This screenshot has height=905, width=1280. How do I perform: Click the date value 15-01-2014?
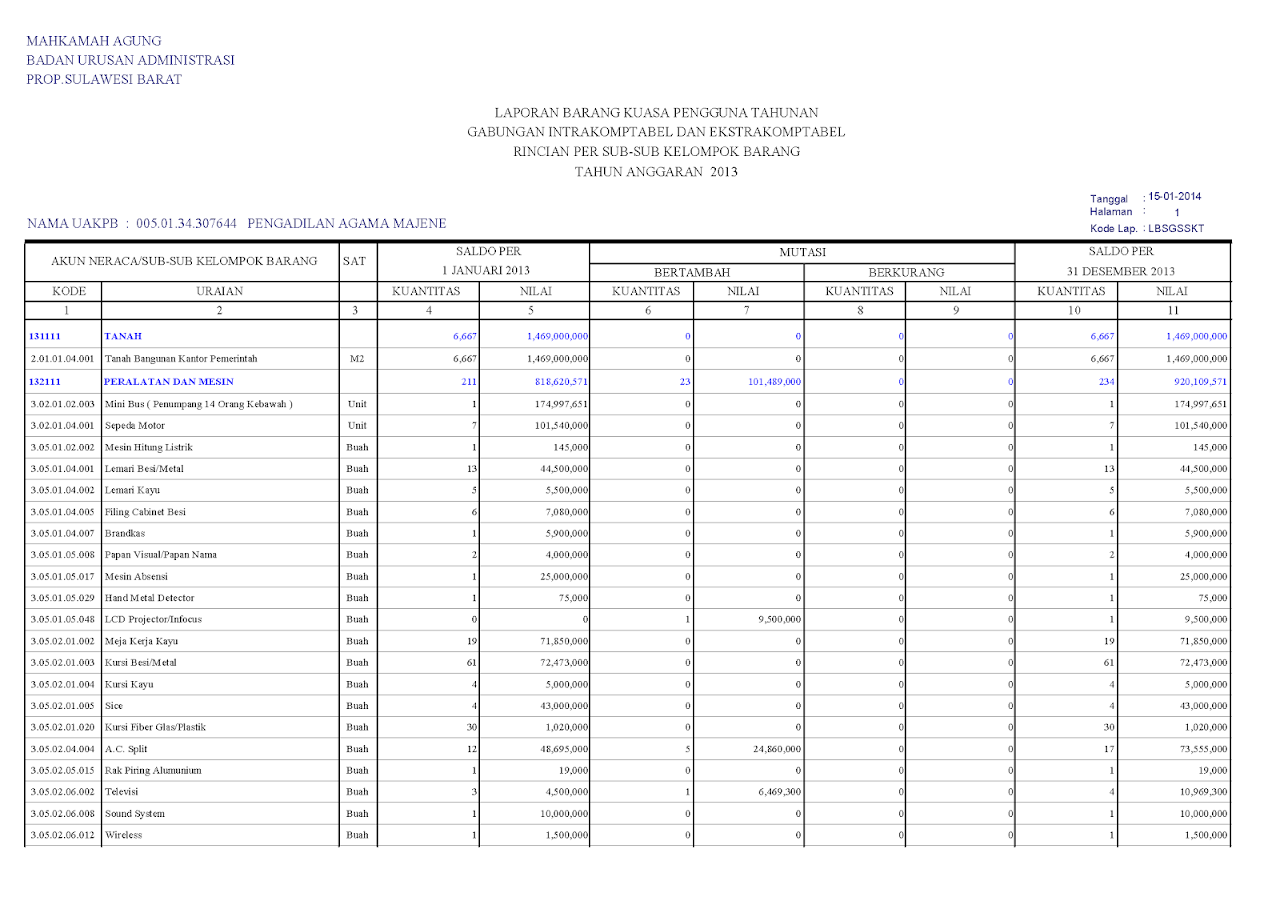(x=1175, y=197)
